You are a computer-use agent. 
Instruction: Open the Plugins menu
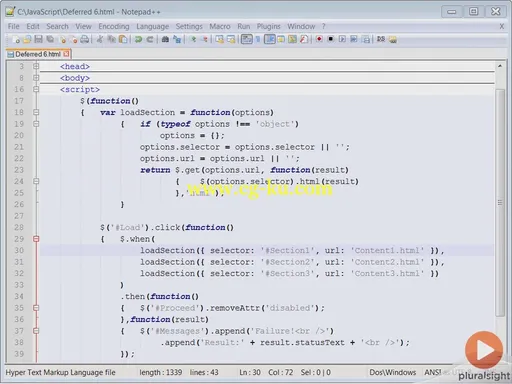point(268,26)
